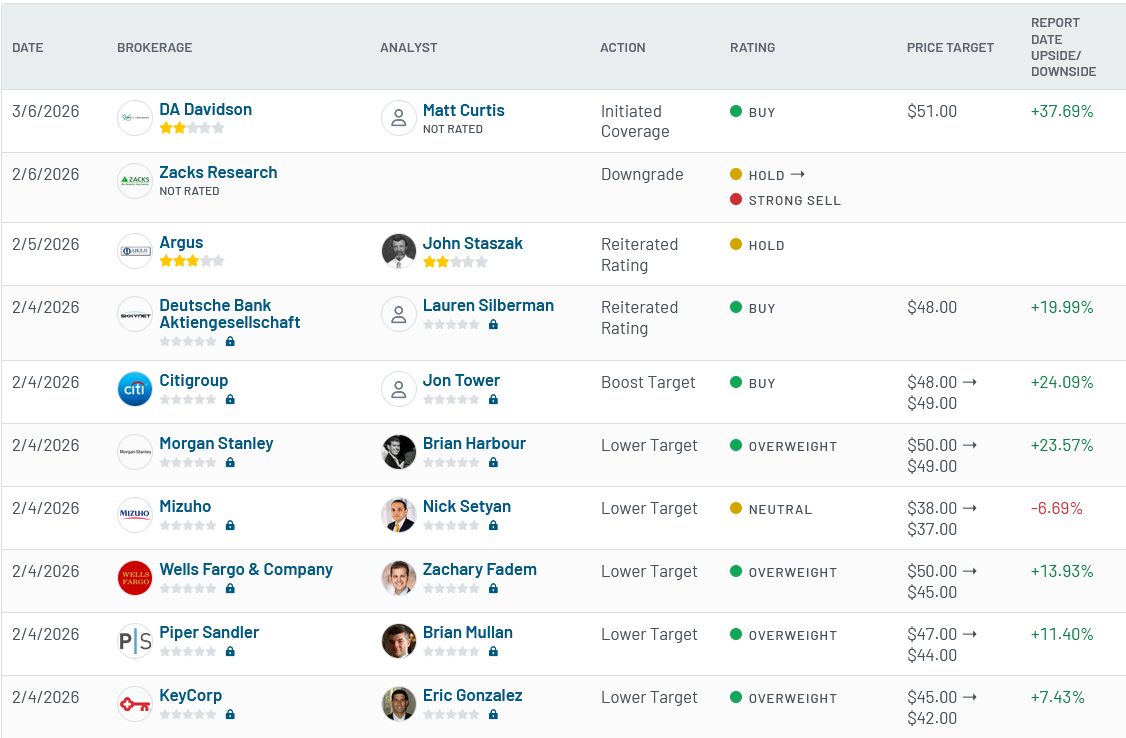Open the Piper Sandler link
The image size is (1126, 738).
pyautogui.click(x=209, y=632)
